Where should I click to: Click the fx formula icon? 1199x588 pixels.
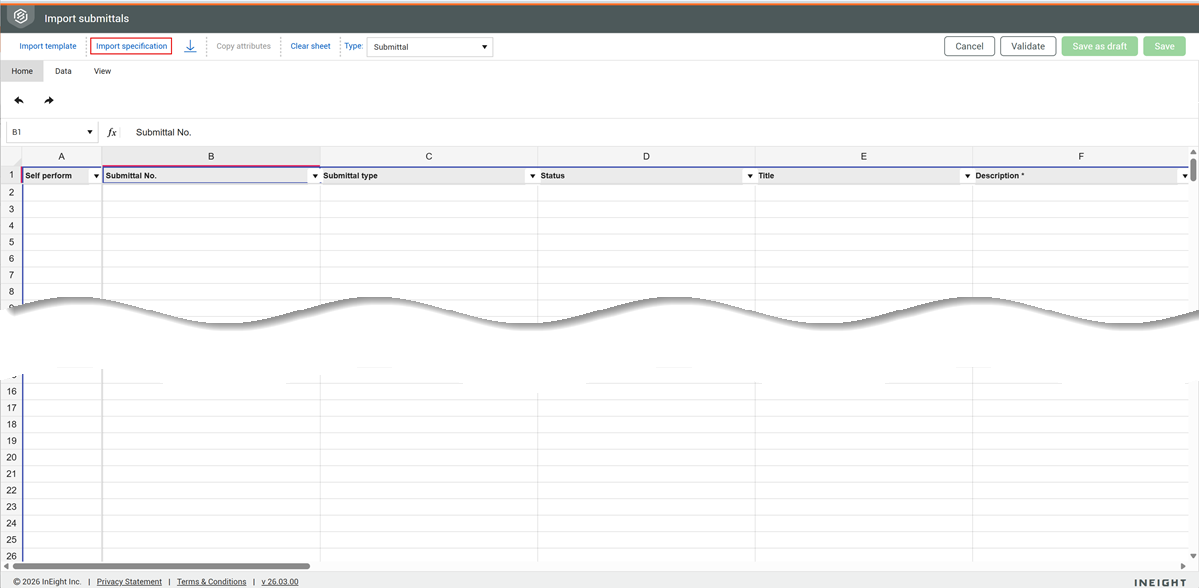[112, 132]
